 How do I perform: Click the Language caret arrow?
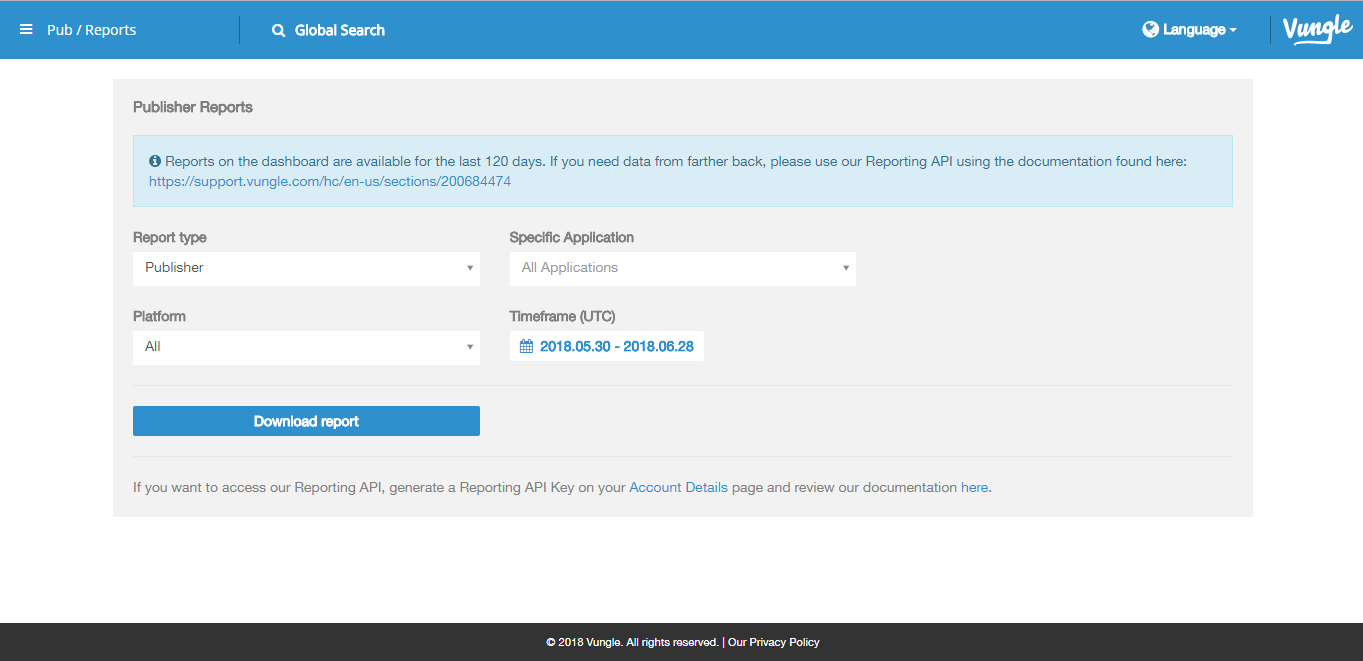[x=1233, y=31]
